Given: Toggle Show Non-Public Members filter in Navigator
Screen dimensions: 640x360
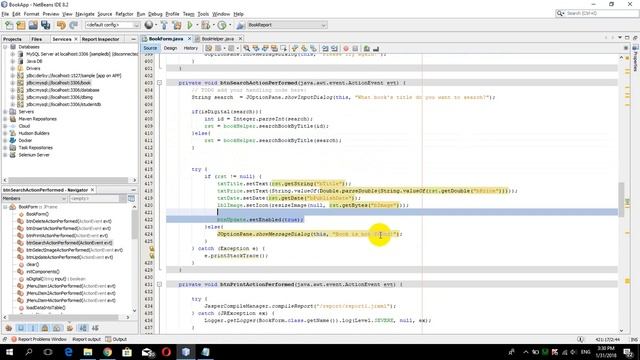Looking at the screenshot, I should pos(45,328).
